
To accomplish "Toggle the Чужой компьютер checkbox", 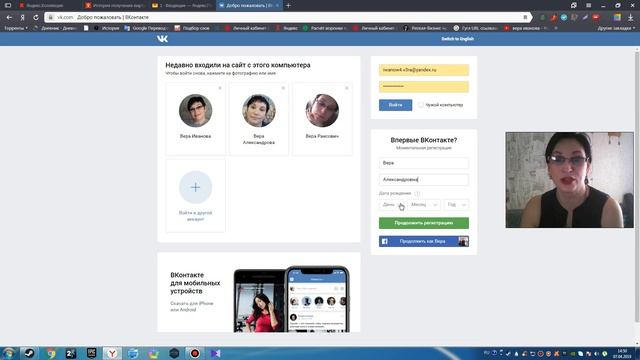I will 421,105.
